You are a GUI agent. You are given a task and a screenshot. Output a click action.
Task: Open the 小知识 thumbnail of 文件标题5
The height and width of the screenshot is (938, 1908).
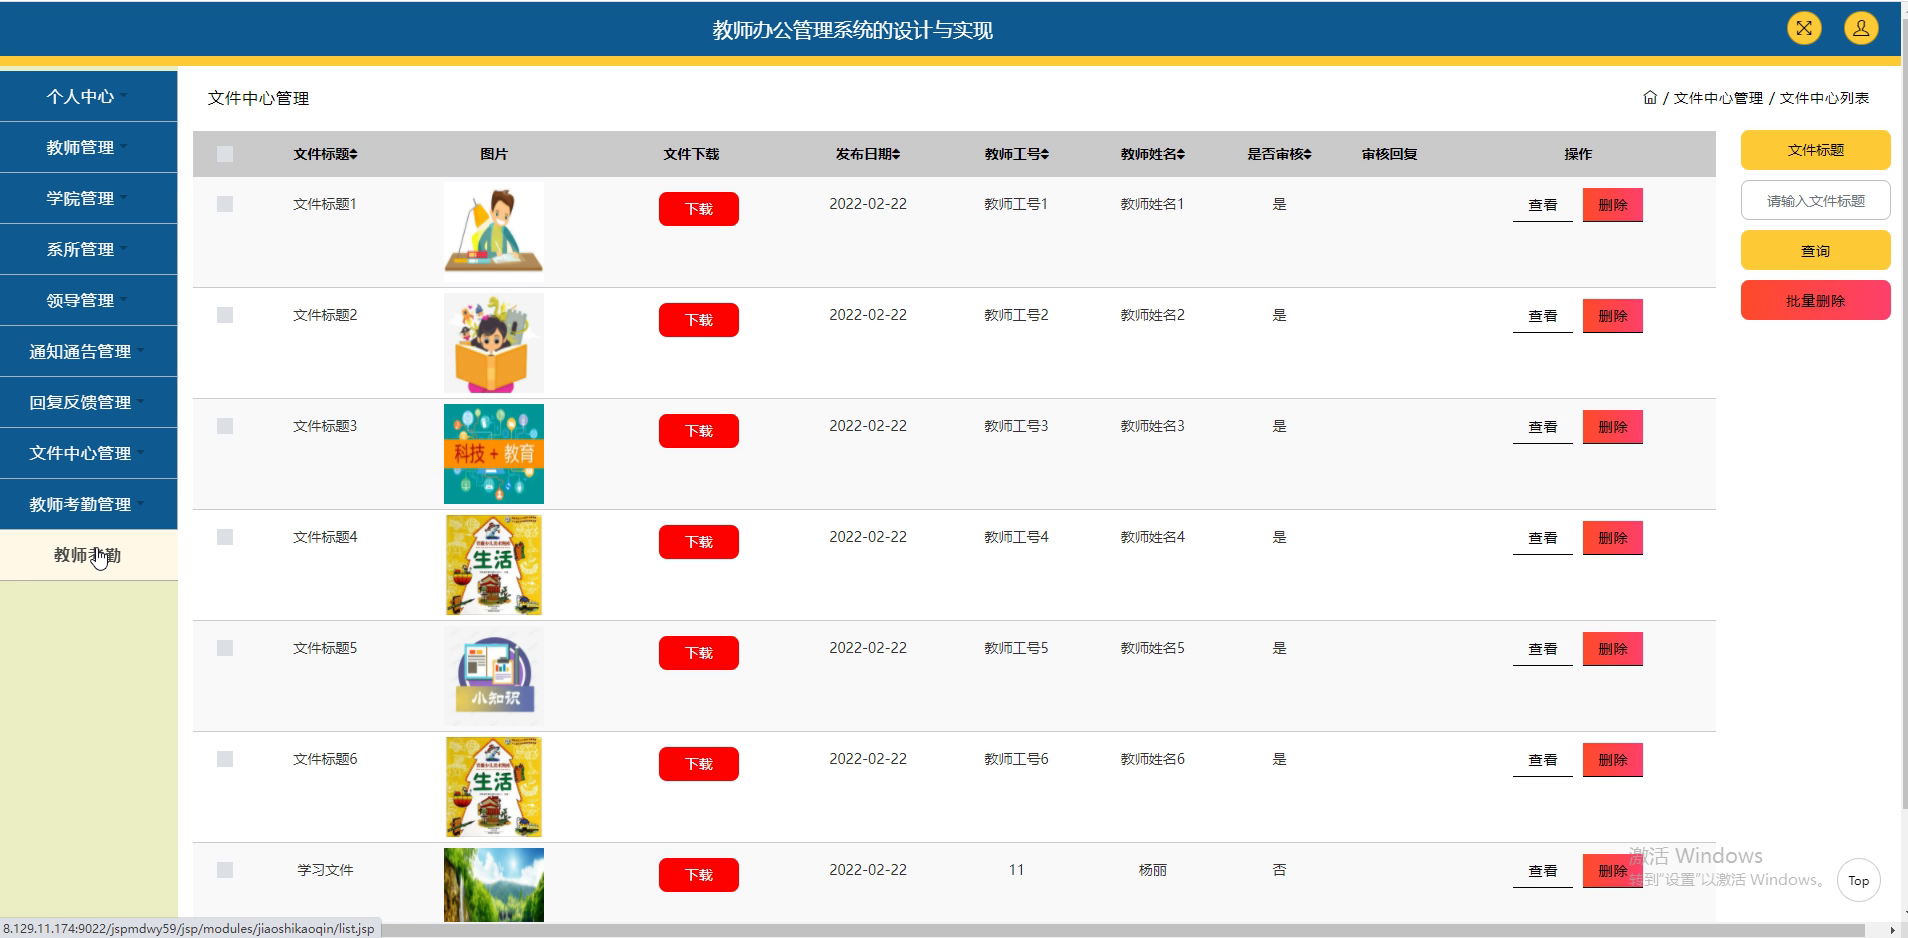coord(494,676)
